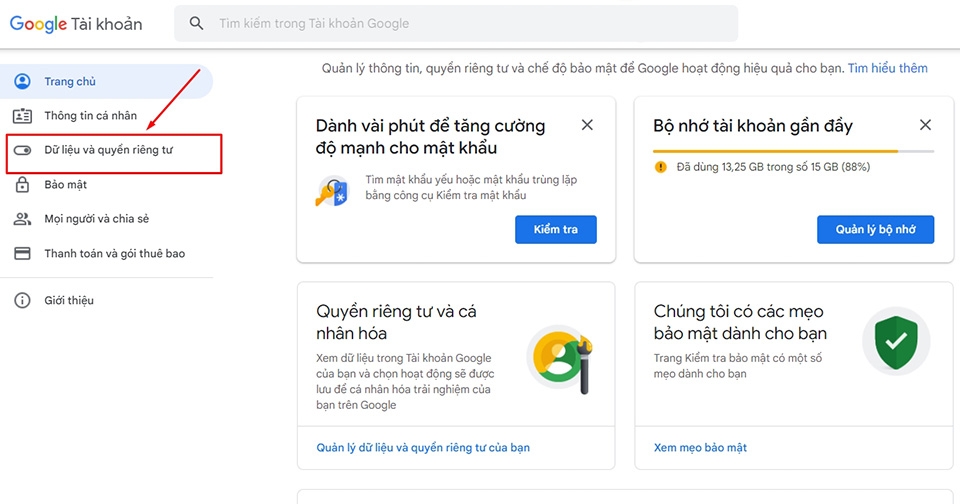Image resolution: width=960 pixels, height=504 pixels.
Task: Click the green security shield checkmark icon
Action: click(895, 341)
